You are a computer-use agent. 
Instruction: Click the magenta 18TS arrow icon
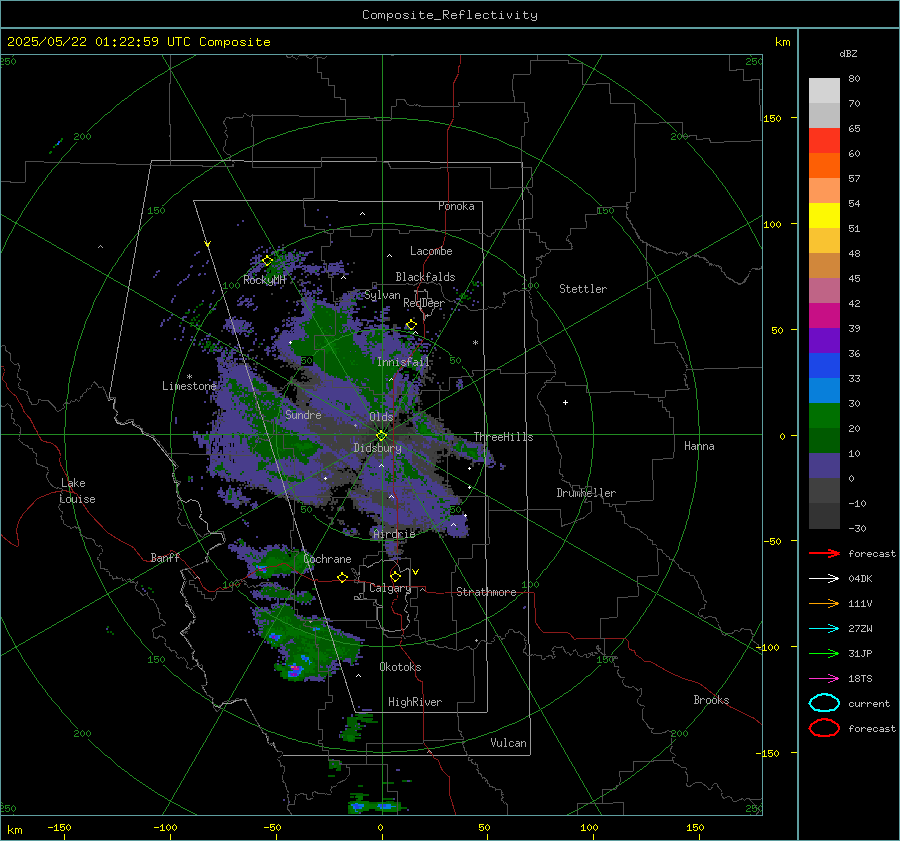point(824,679)
